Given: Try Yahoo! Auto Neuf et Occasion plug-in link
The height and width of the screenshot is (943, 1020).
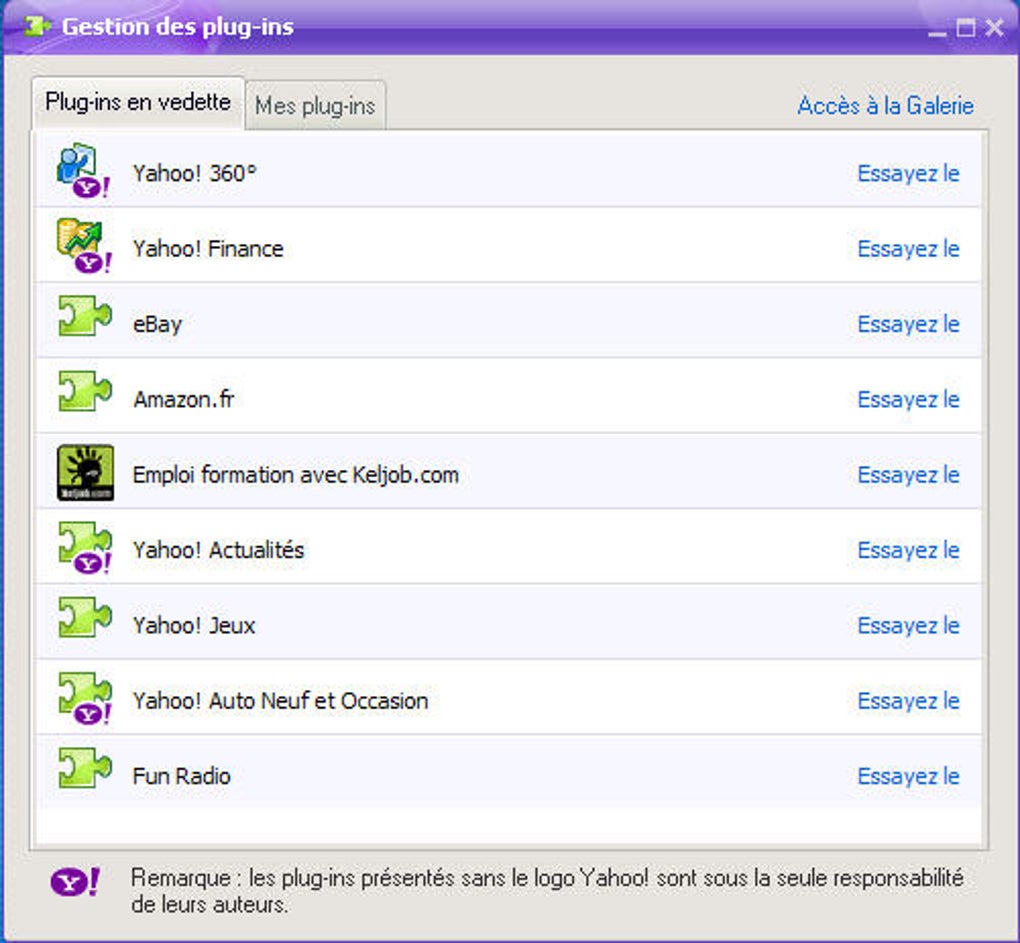Looking at the screenshot, I should click(x=908, y=701).
